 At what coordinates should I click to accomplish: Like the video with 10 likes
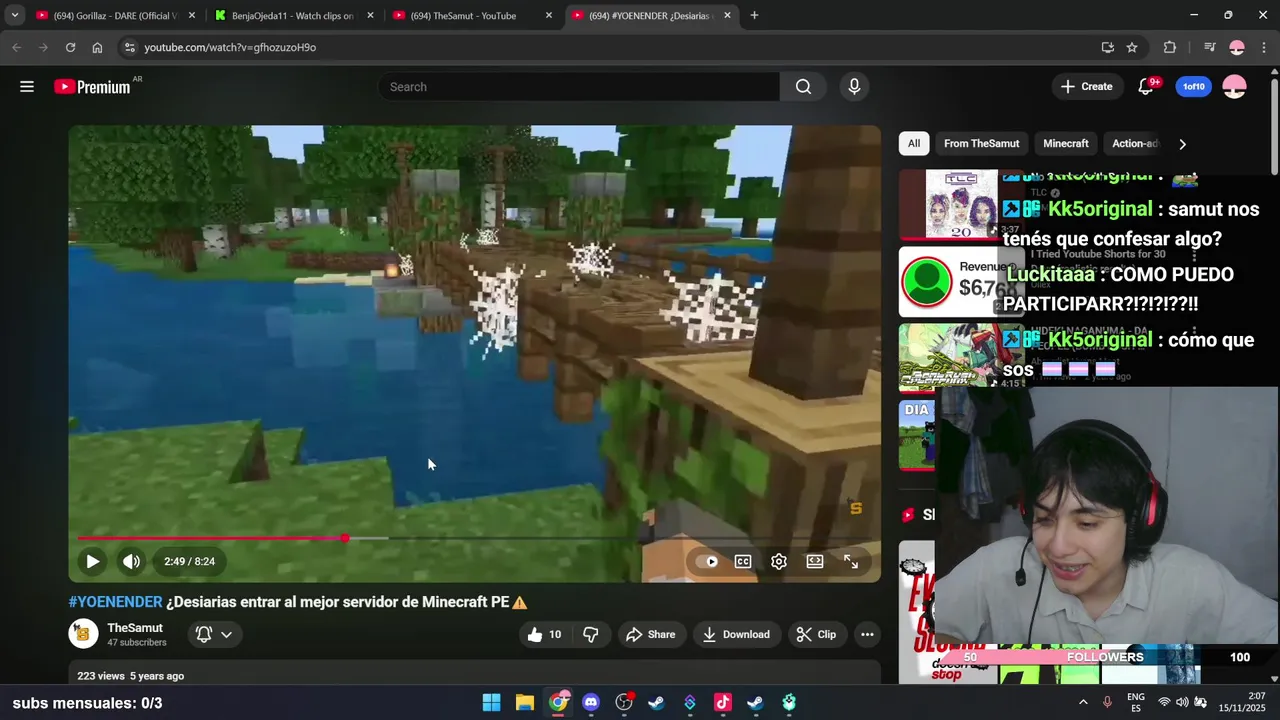click(544, 634)
